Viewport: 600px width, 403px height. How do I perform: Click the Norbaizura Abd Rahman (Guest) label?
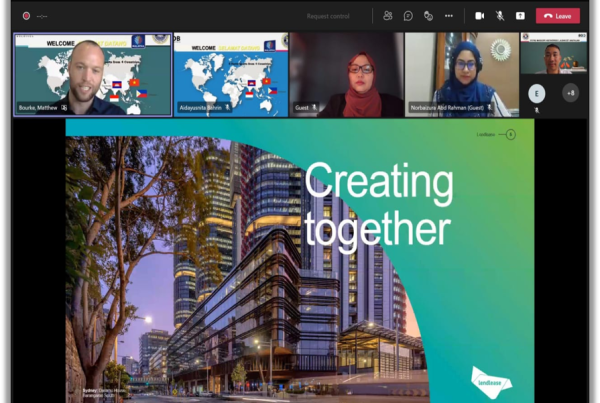[x=447, y=108]
